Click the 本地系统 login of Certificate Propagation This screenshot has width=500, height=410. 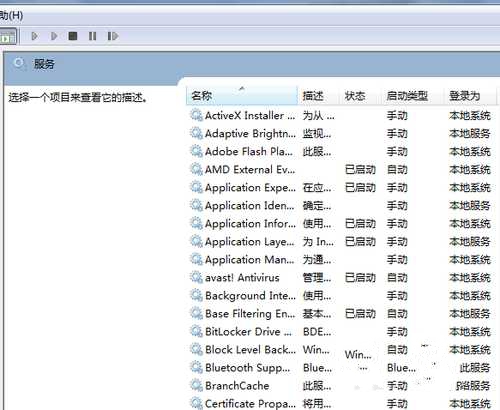point(470,403)
